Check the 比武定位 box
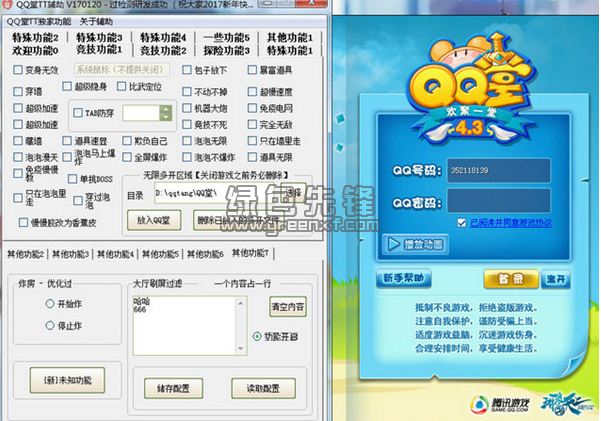 (x=121, y=86)
